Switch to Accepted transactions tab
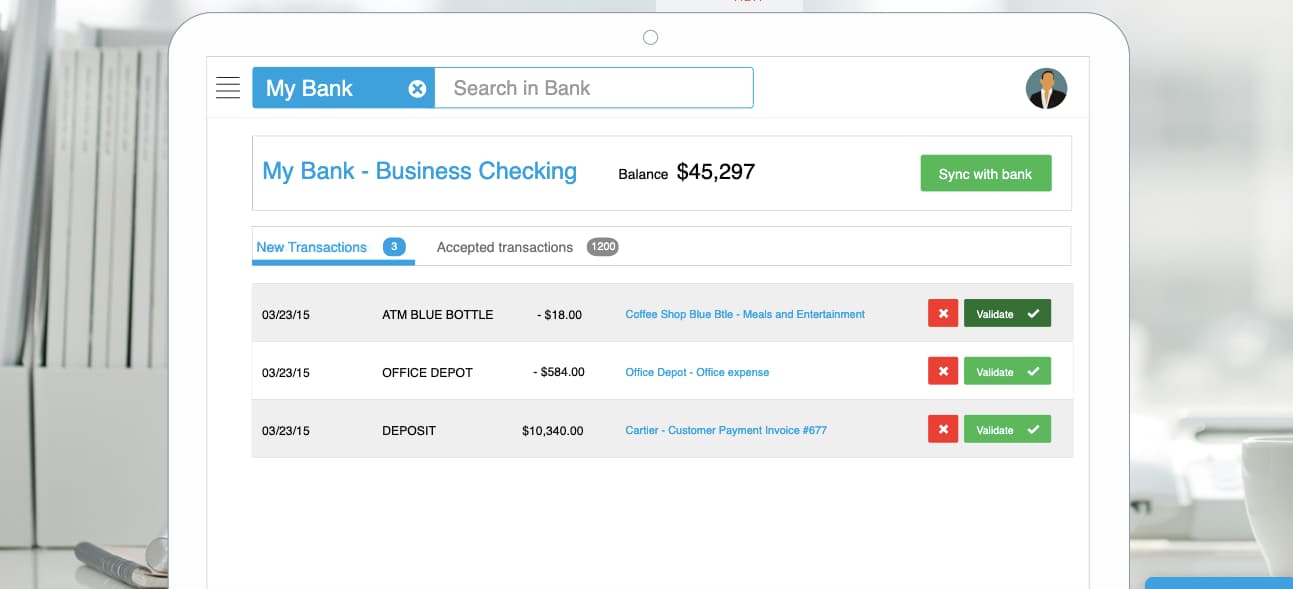Image resolution: width=1293 pixels, height=589 pixels. pos(504,247)
